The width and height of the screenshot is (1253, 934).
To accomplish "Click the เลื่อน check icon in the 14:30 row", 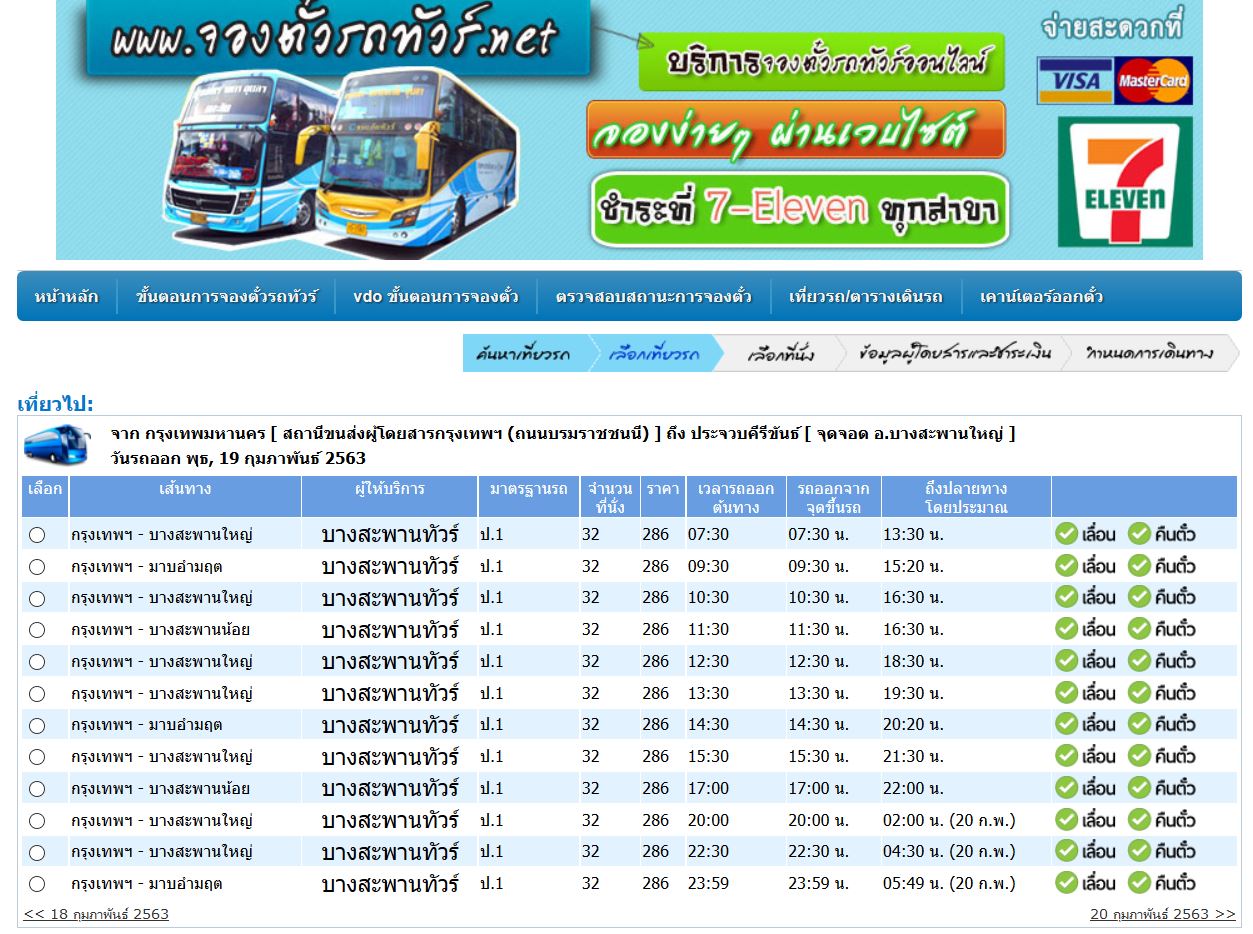I will point(1067,724).
